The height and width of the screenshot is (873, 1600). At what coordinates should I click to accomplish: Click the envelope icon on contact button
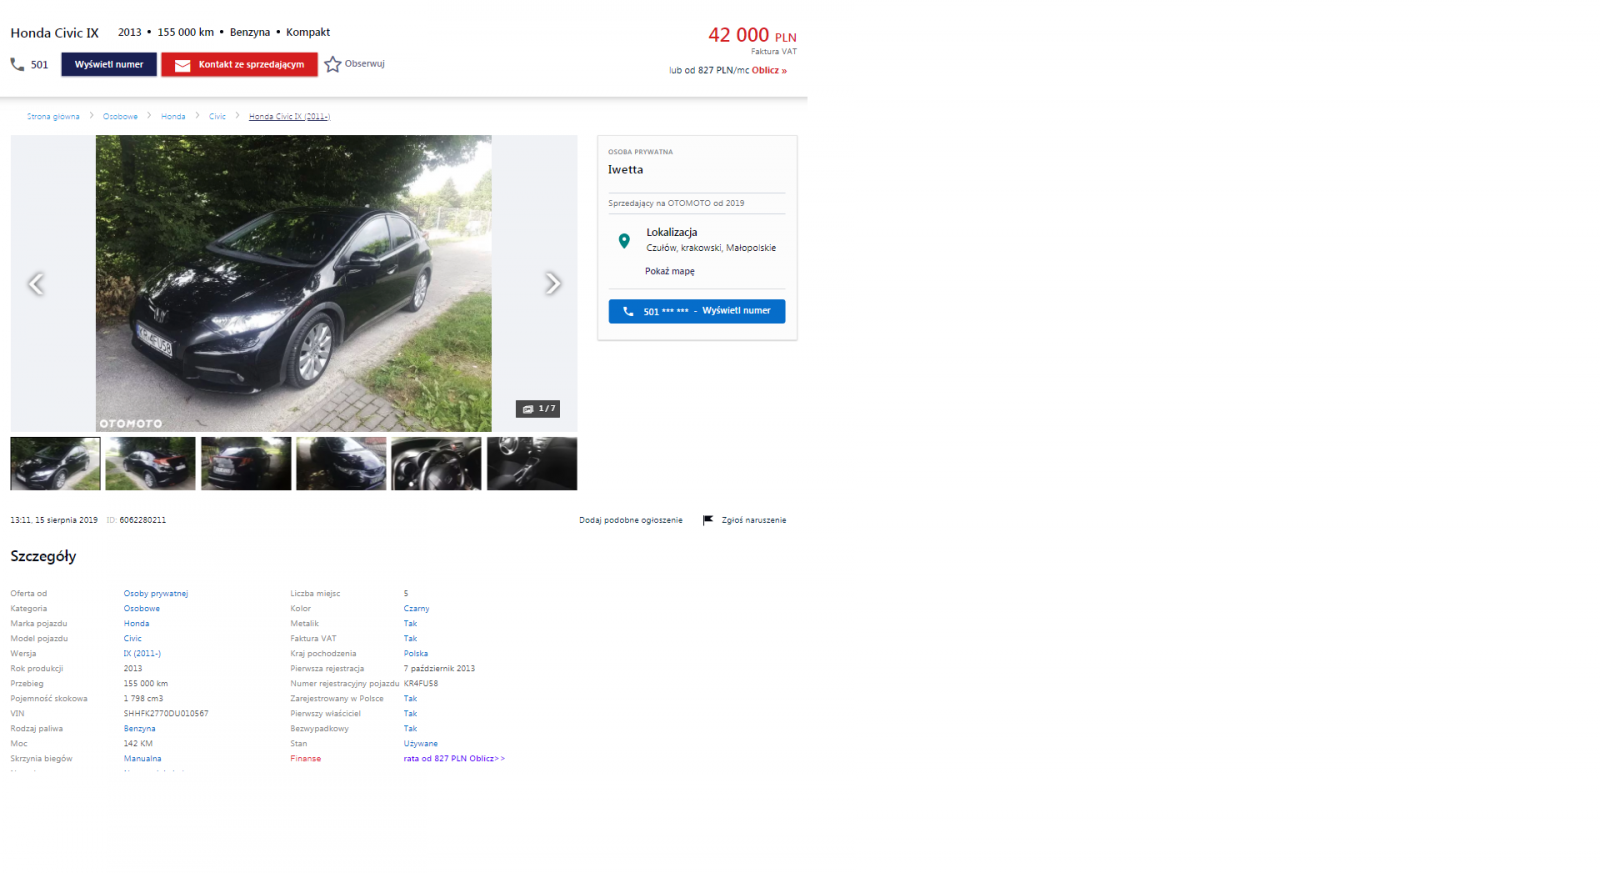click(x=182, y=65)
